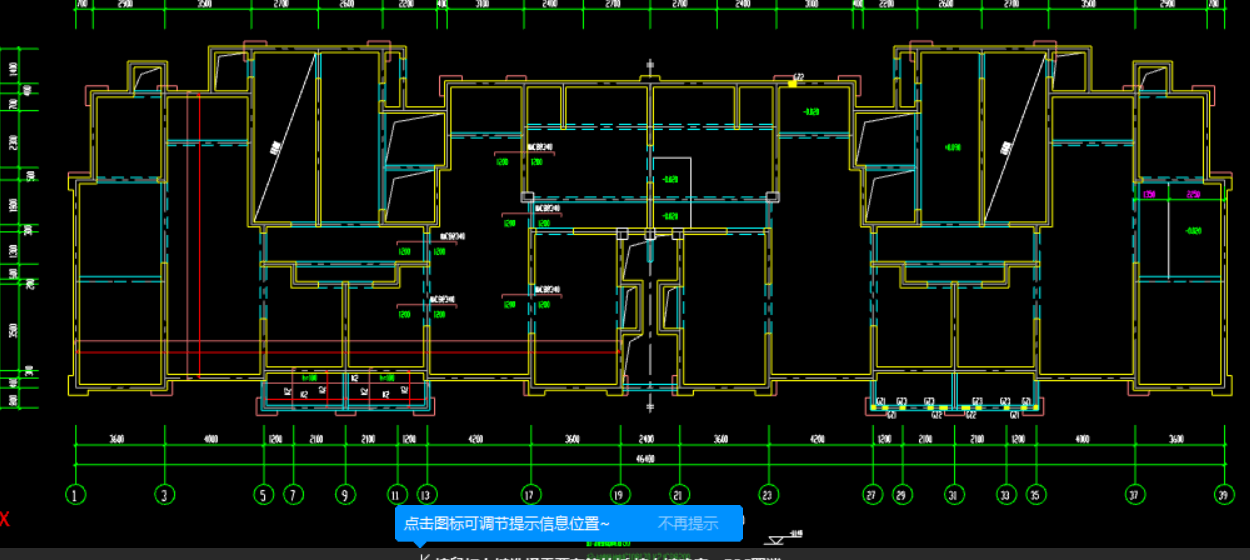Click grid axis bubble 9

click(x=345, y=494)
